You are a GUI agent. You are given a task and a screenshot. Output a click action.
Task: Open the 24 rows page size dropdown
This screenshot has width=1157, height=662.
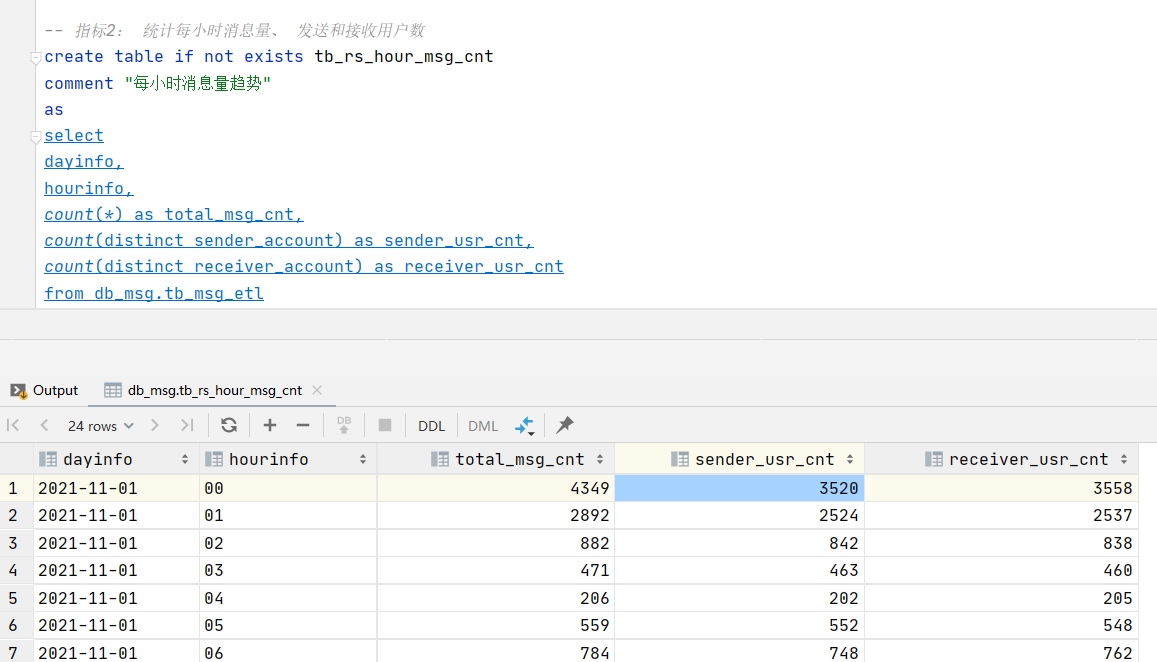pos(100,426)
